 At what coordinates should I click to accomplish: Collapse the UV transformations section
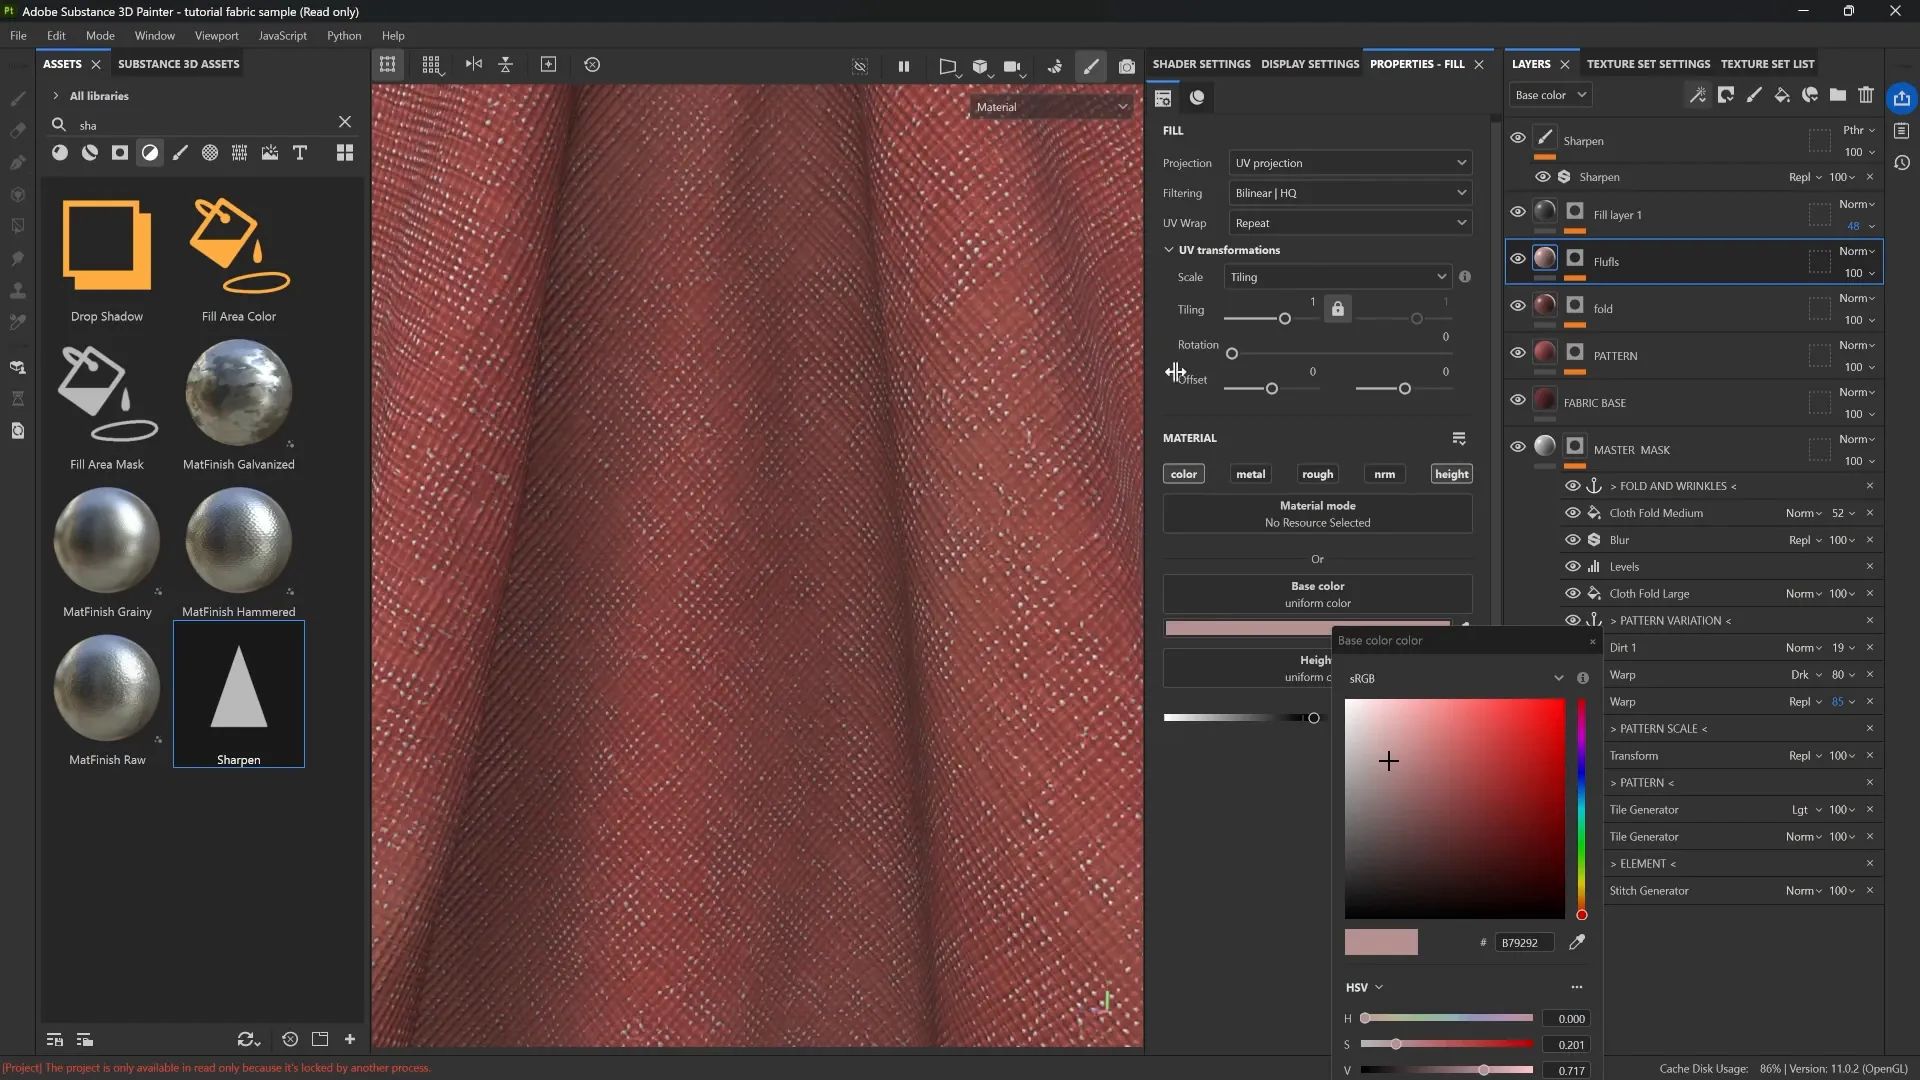pos(1169,250)
